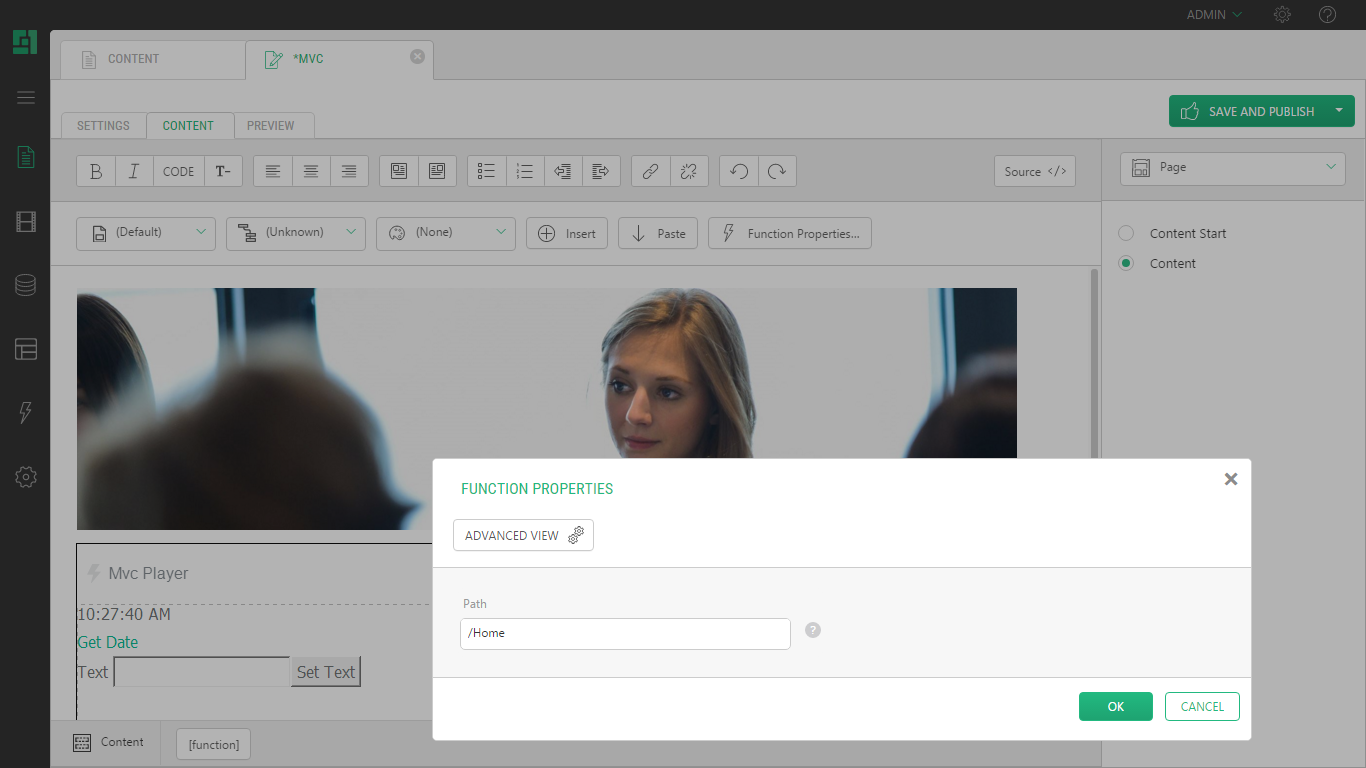
Task: Open the Data perspective in the sidebar
Action: pyautogui.click(x=26, y=285)
